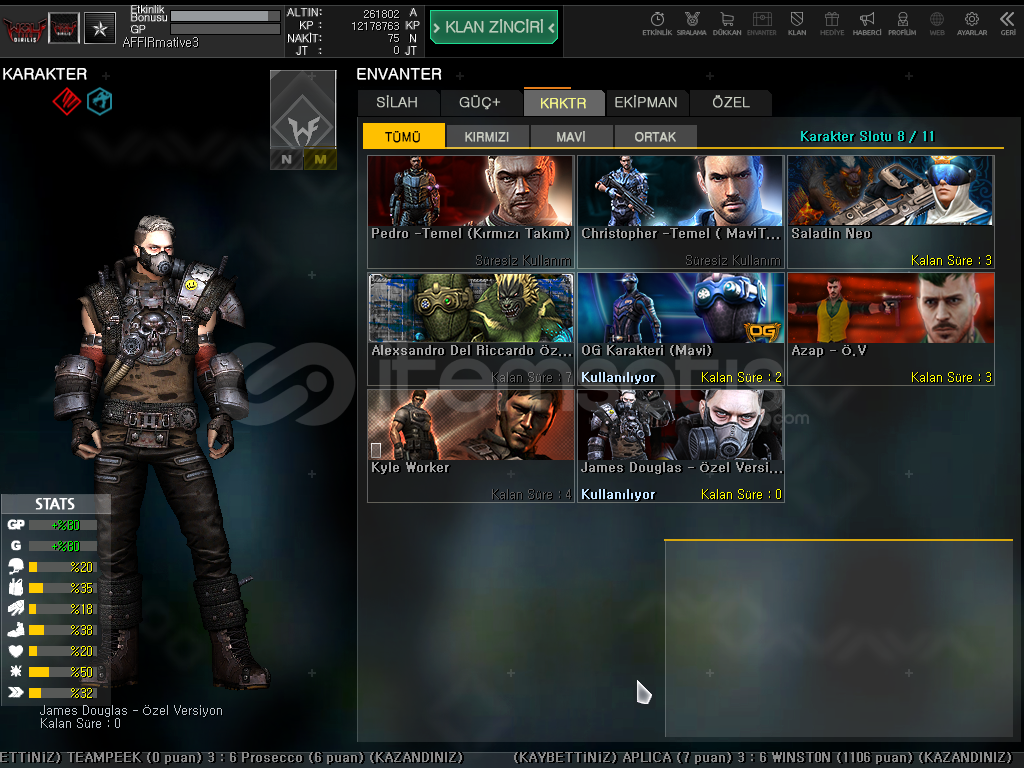Click the Etkinlik Bonusu progress bar

(225, 16)
